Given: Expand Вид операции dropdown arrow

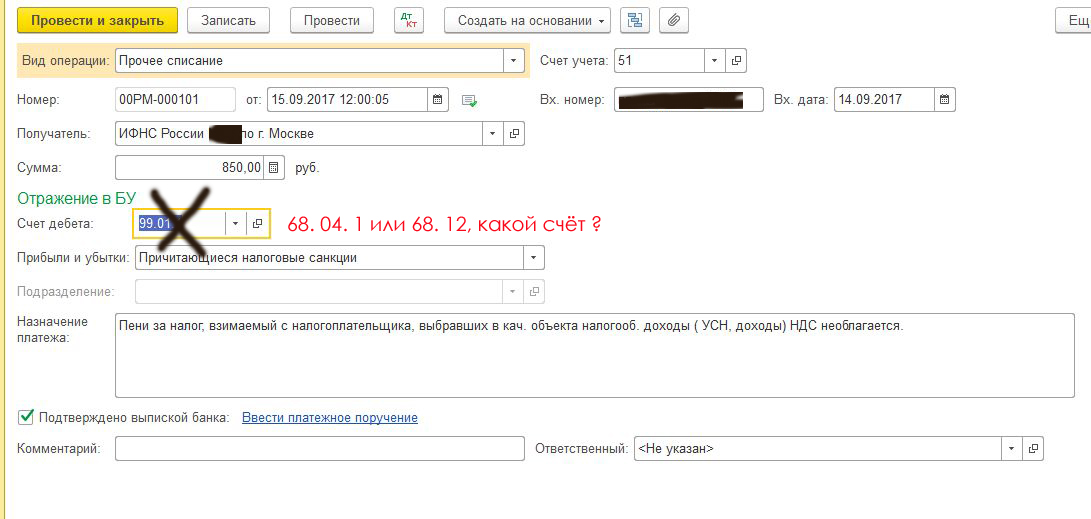Looking at the screenshot, I should coord(513,61).
